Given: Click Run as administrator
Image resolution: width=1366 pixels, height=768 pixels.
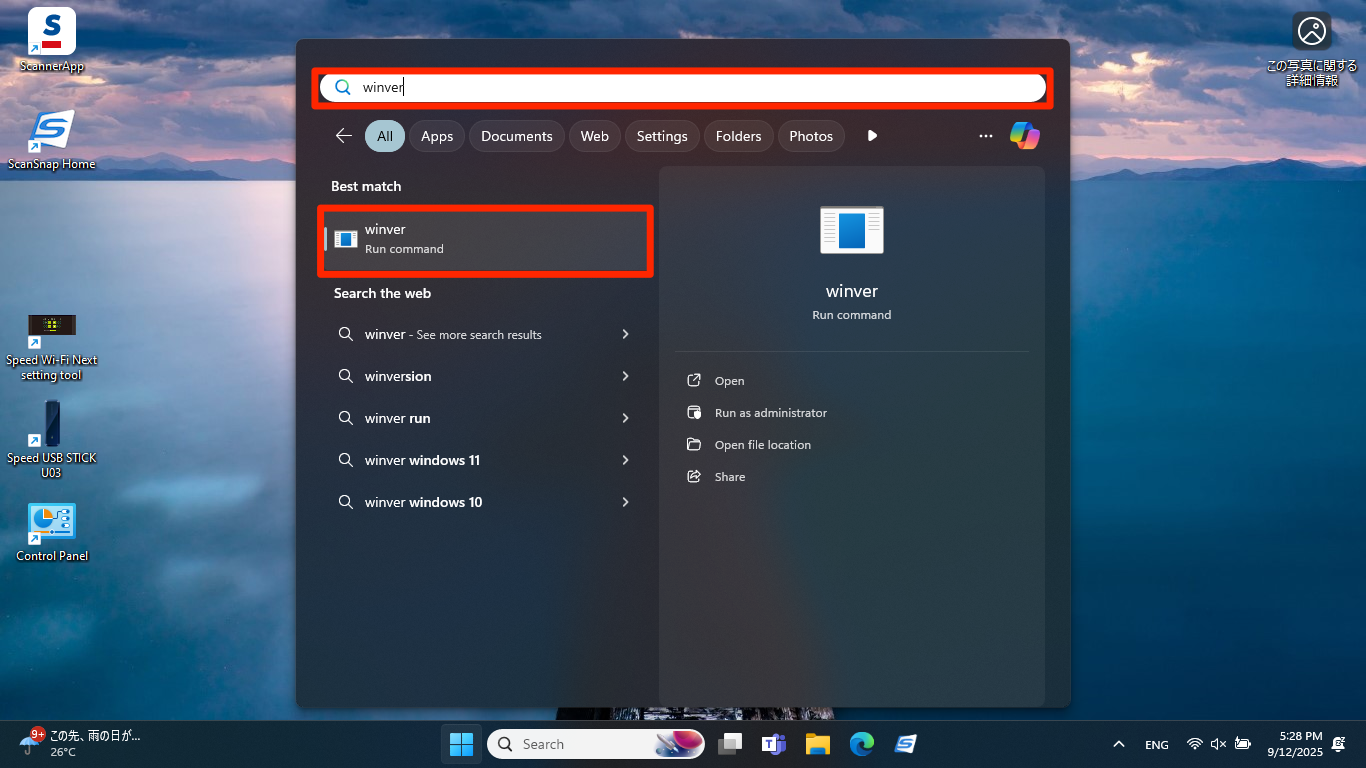Looking at the screenshot, I should [x=770, y=413].
